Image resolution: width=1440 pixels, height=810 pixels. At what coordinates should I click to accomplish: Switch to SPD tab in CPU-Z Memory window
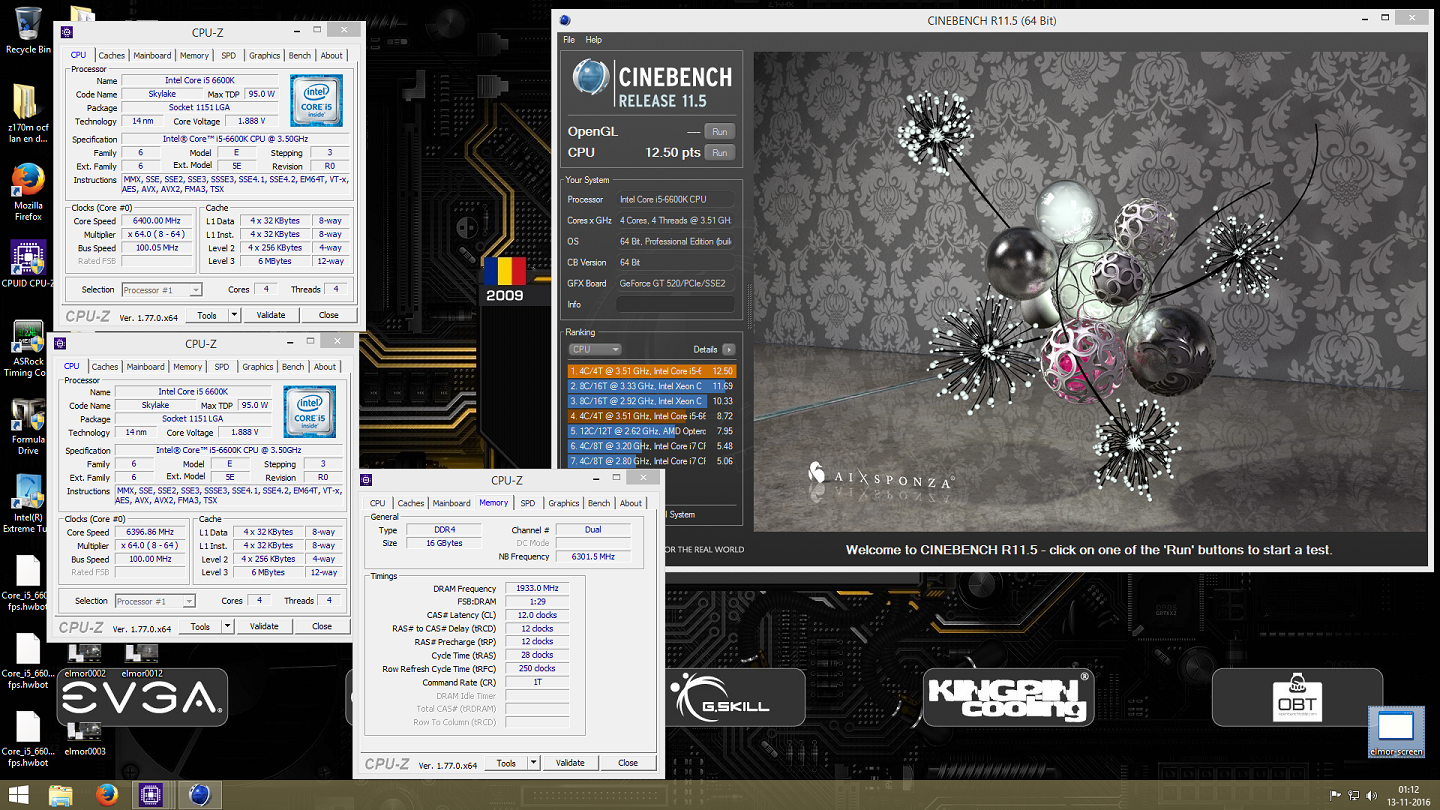click(x=528, y=503)
